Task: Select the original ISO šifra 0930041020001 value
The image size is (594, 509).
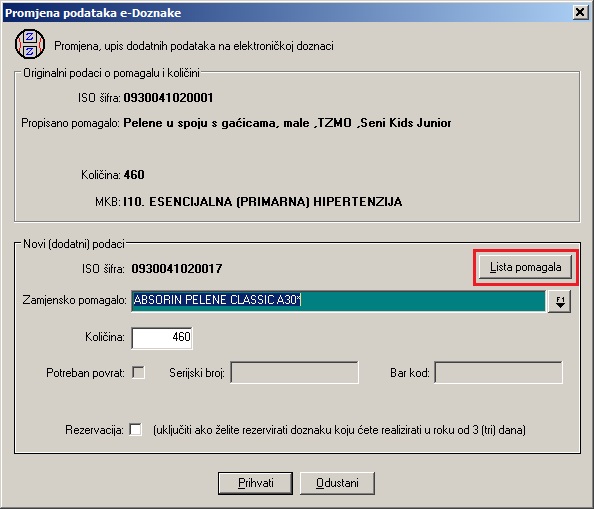Action: 168,98
